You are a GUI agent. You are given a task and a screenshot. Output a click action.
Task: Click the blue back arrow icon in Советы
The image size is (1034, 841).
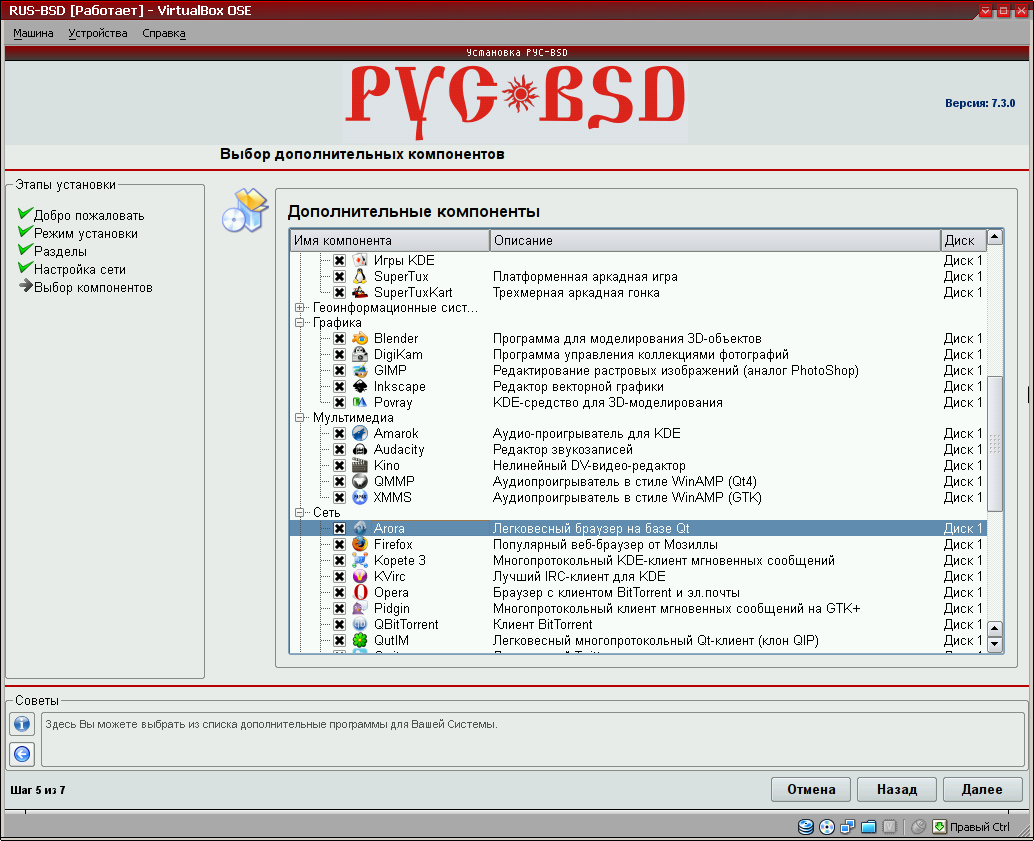pyautogui.click(x=22, y=754)
